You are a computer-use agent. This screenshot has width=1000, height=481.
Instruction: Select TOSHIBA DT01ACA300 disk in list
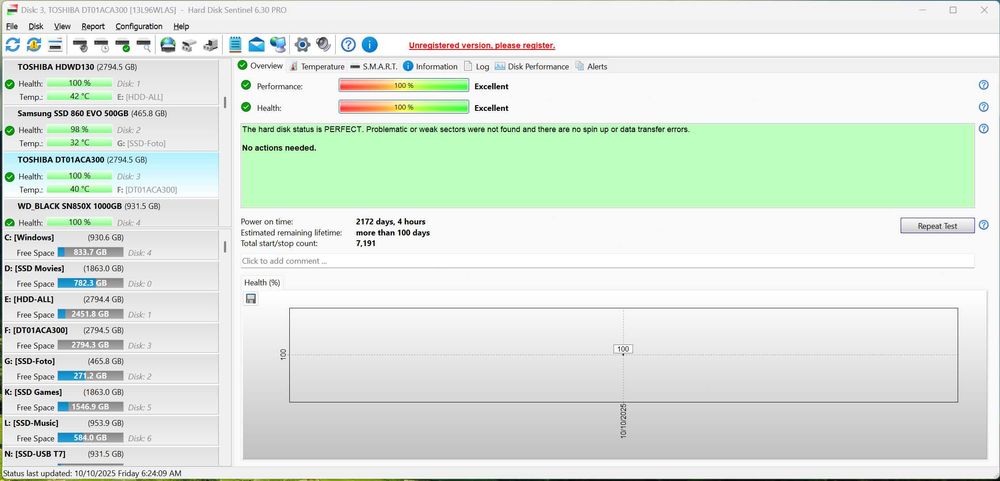click(x=111, y=175)
